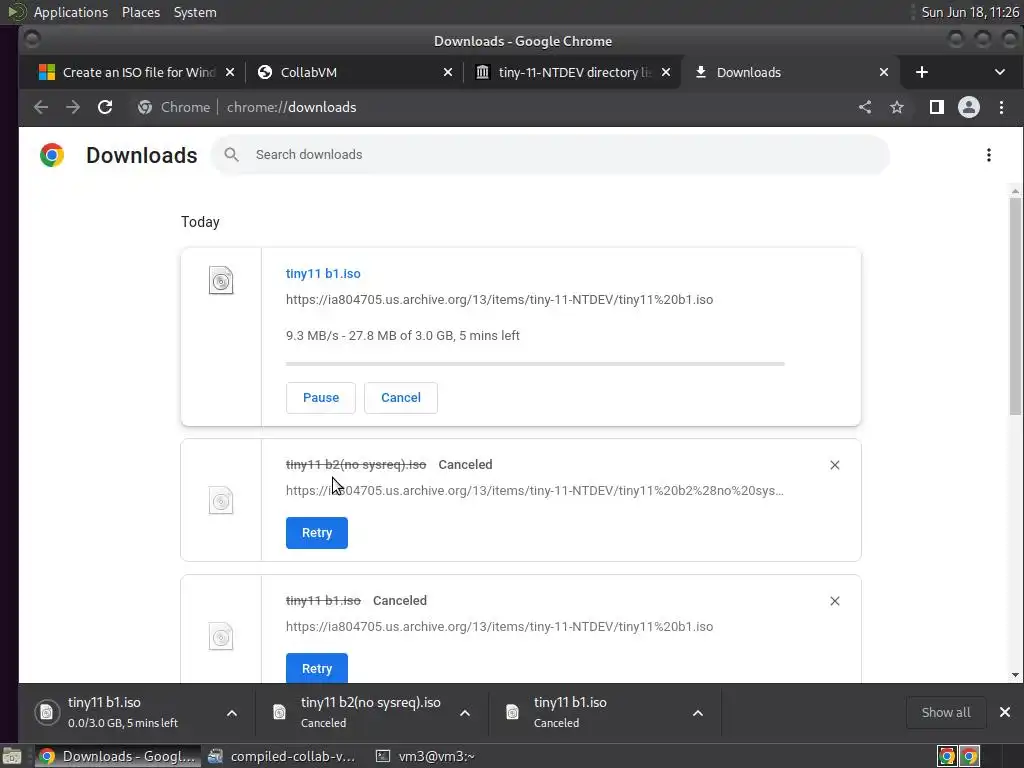Image resolution: width=1024 pixels, height=768 pixels.
Task: Remove canceled tiny11 b1.iso from list
Action: 835,601
